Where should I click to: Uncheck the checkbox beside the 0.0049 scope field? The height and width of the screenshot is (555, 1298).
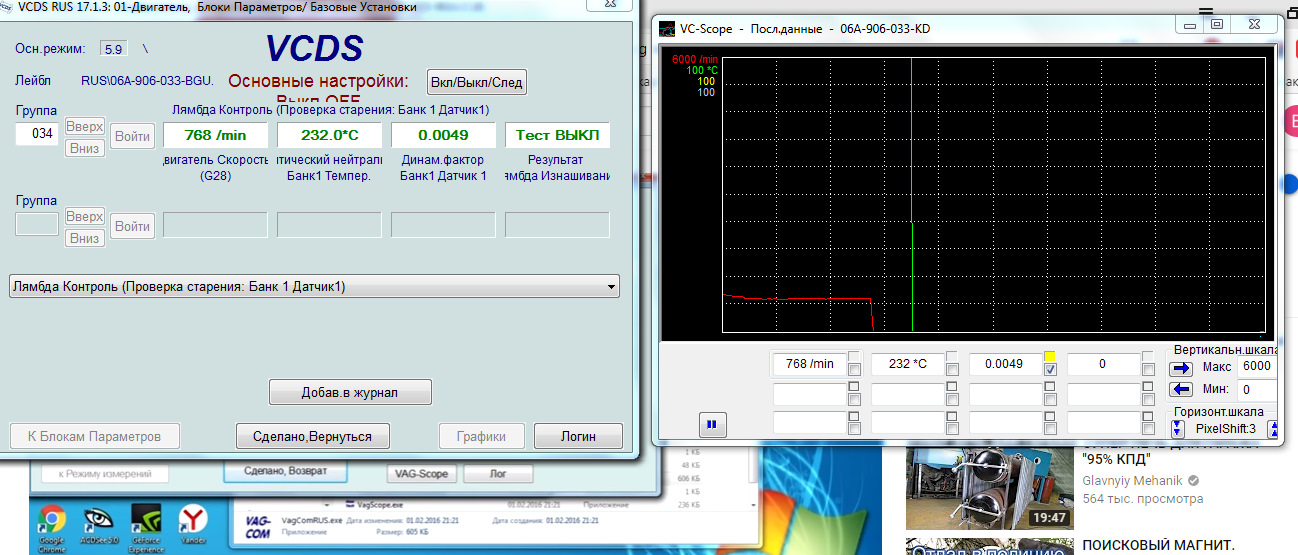[1050, 371]
